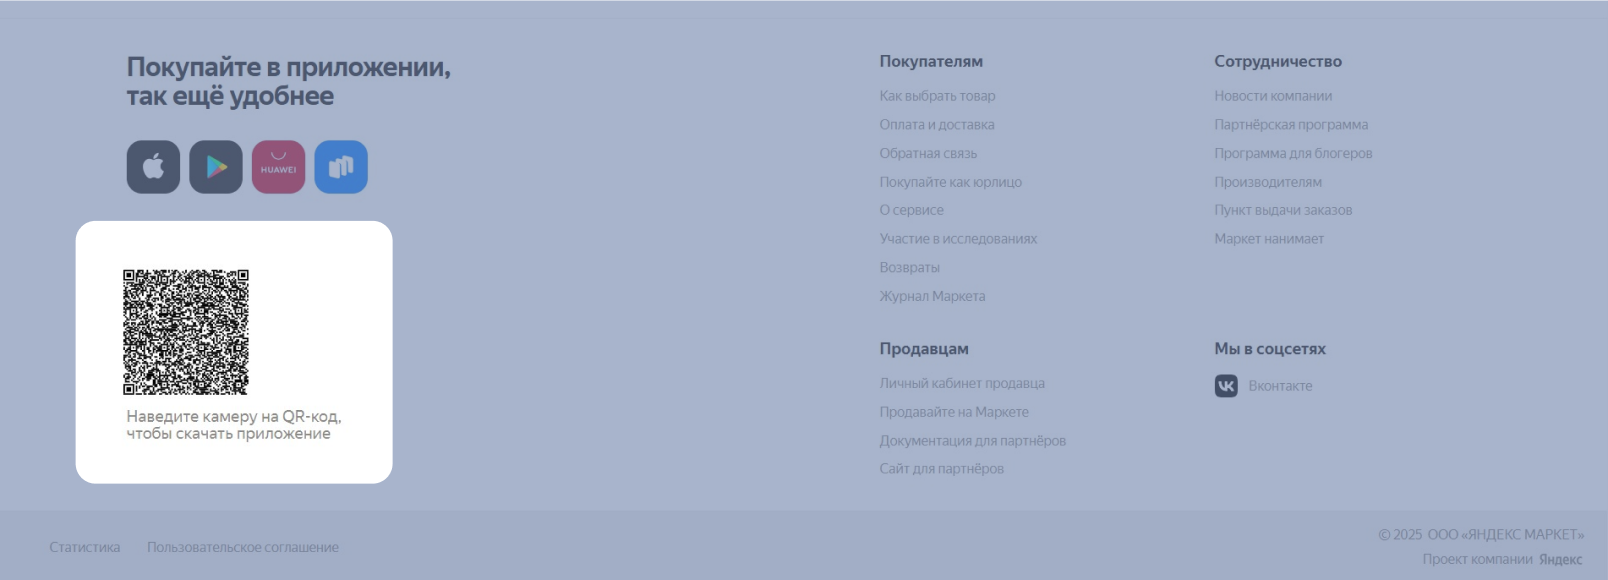This screenshot has width=1608, height=580.
Task: Open the blue RuStore app icon
Action: click(x=341, y=167)
